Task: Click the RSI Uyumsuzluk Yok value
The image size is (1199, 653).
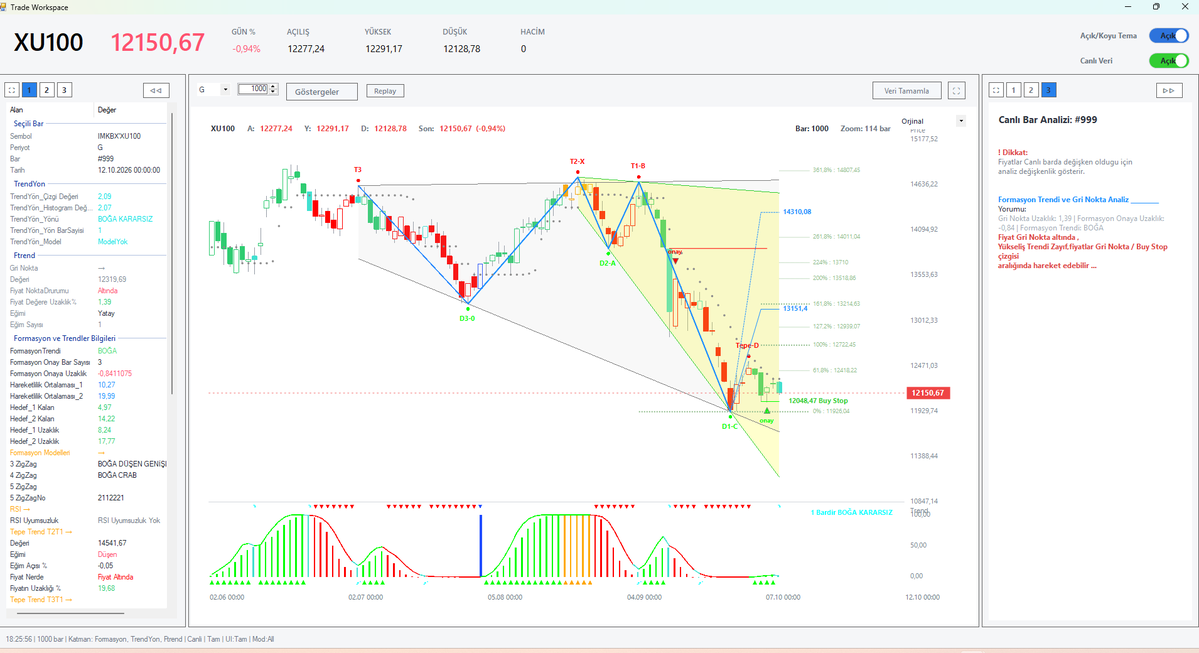Action: click(x=129, y=521)
